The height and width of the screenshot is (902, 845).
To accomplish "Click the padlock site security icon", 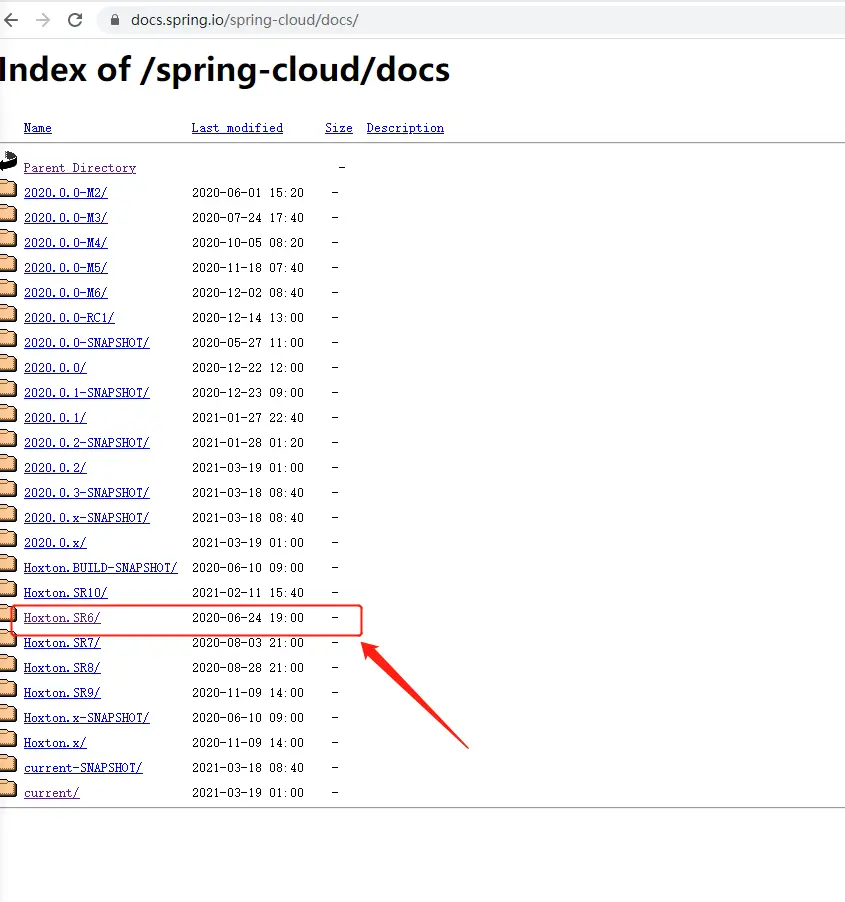I will (115, 20).
